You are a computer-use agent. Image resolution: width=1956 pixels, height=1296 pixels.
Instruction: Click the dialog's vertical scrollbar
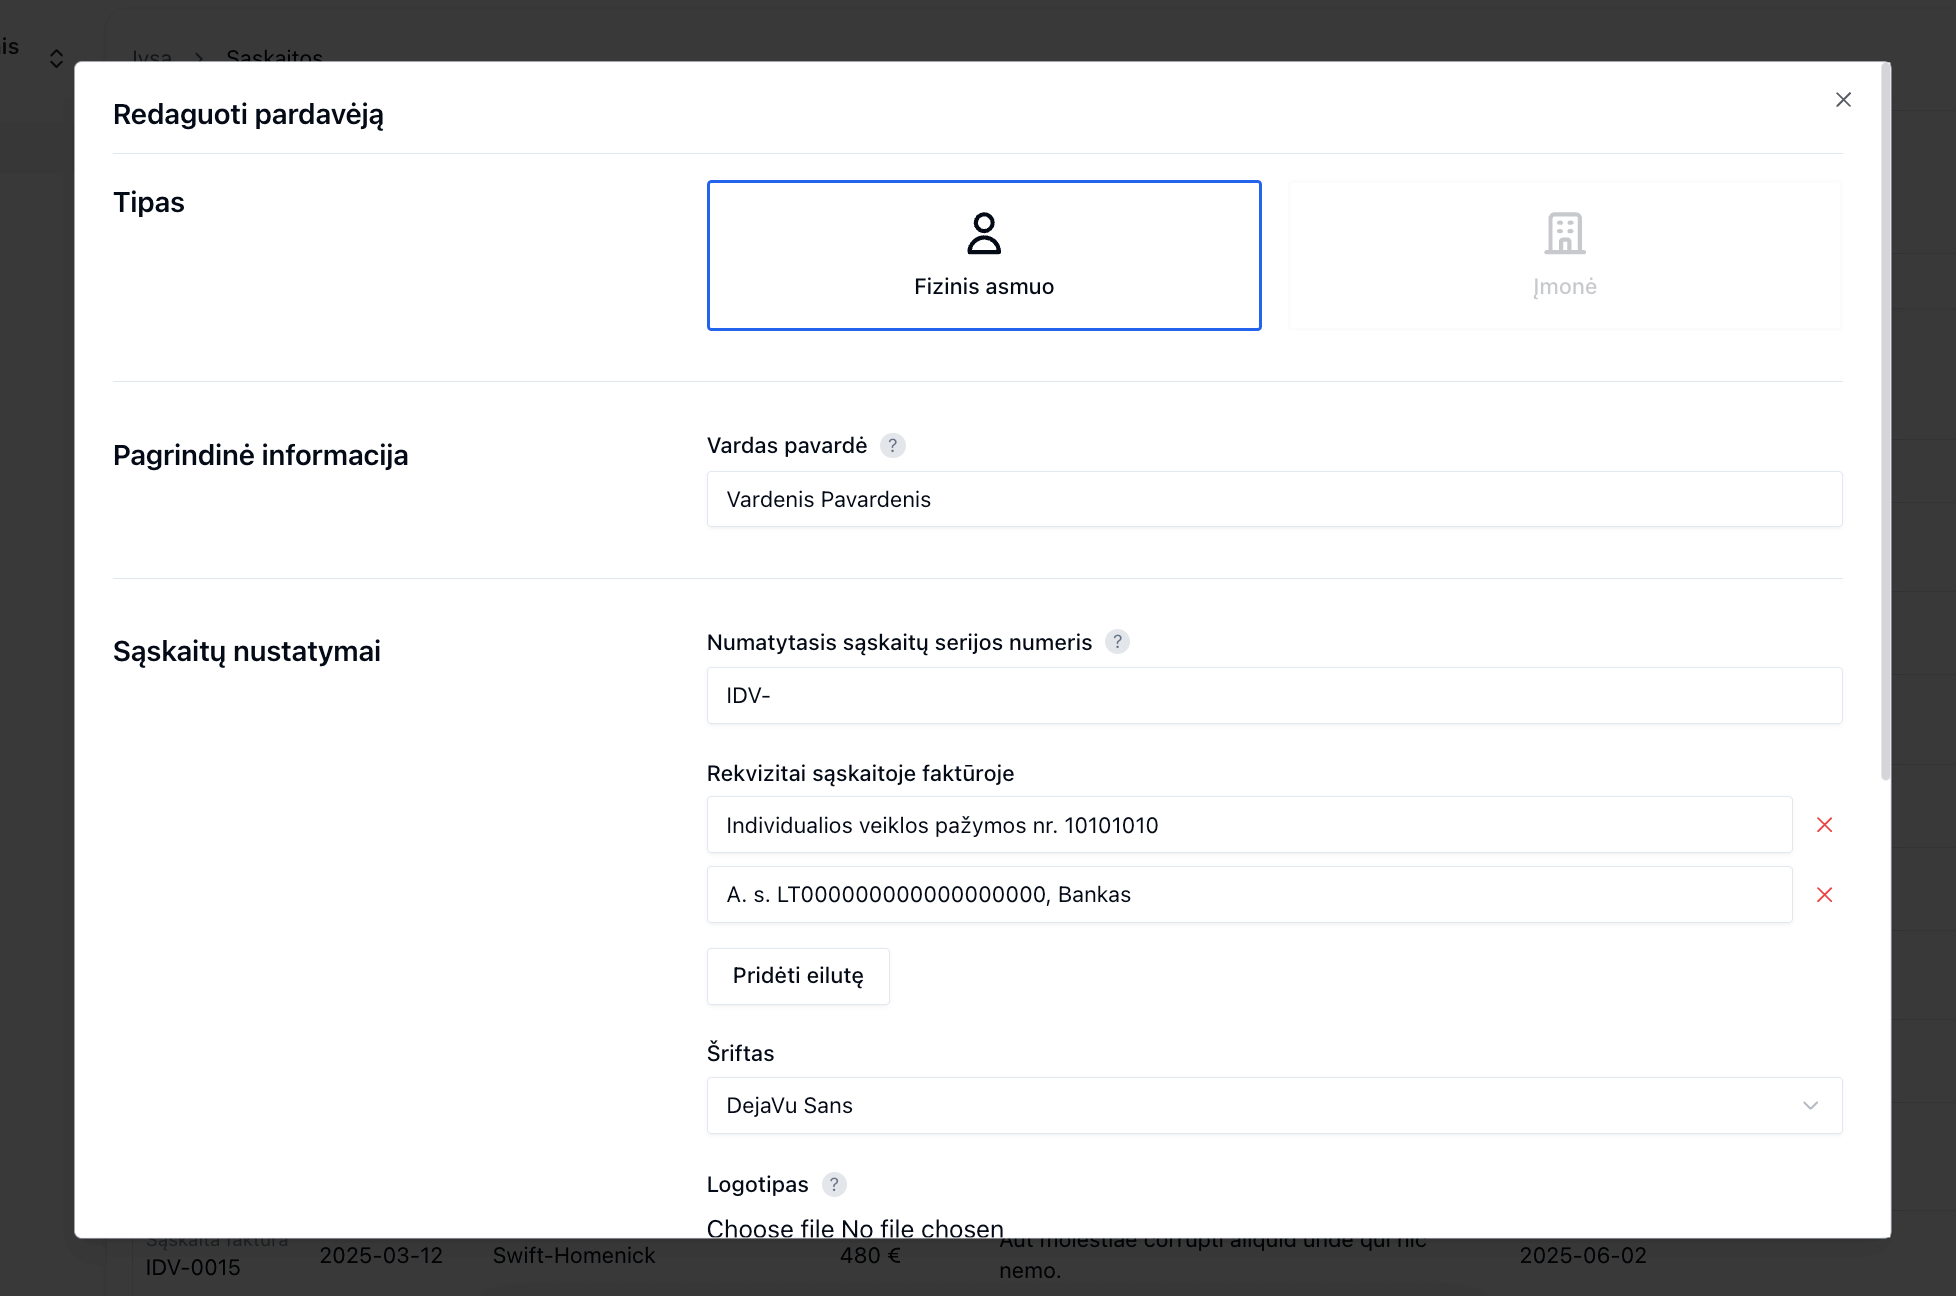point(1885,420)
